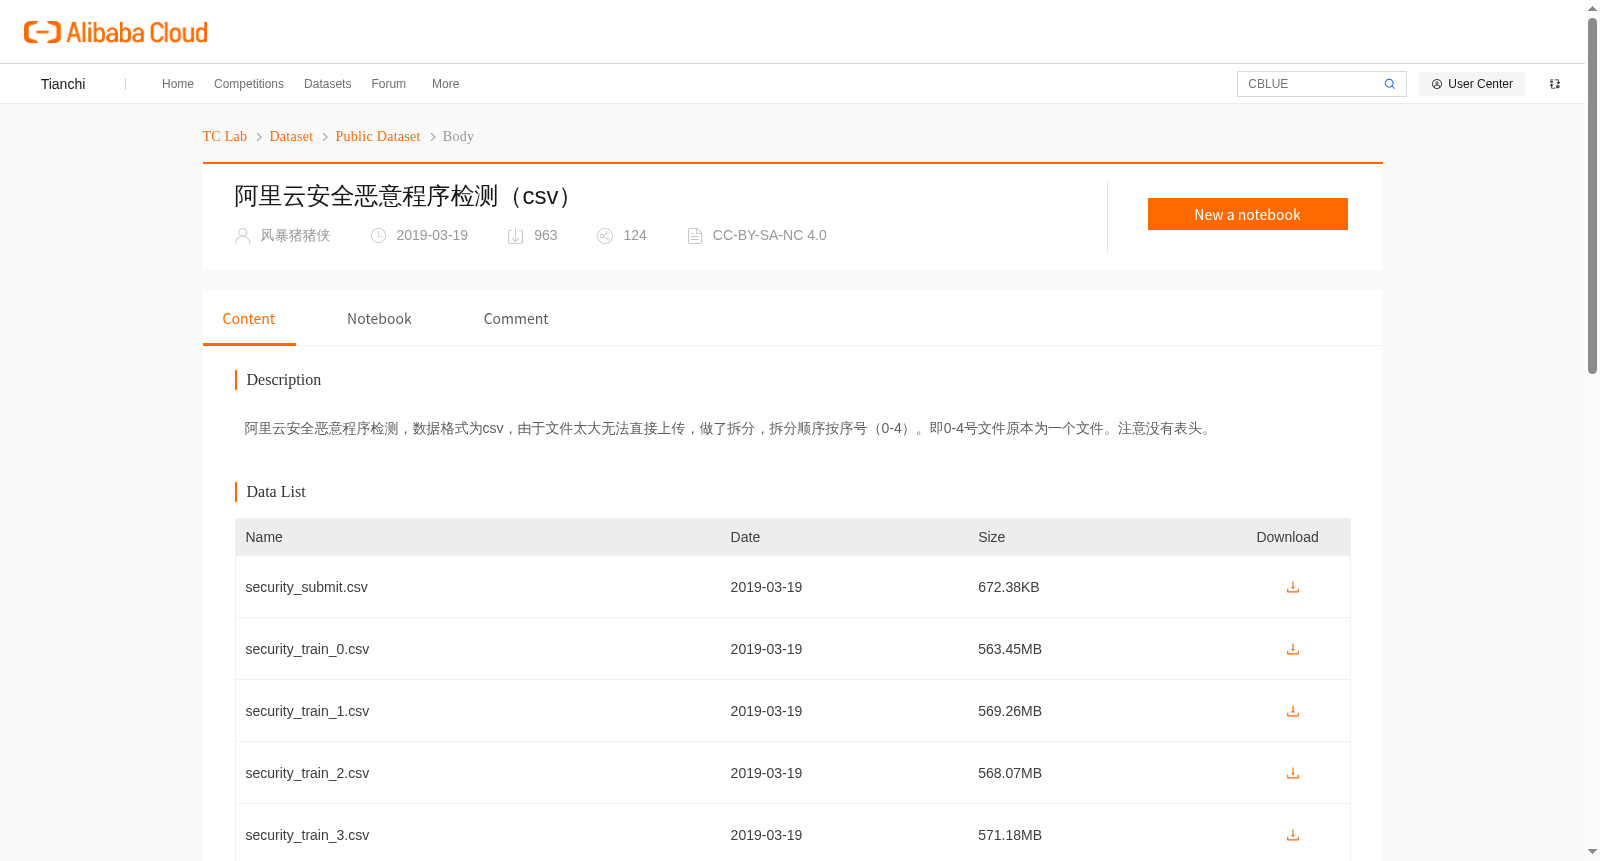Click the scrollbar up arrow
The width and height of the screenshot is (1600, 861).
[x=1592, y=8]
